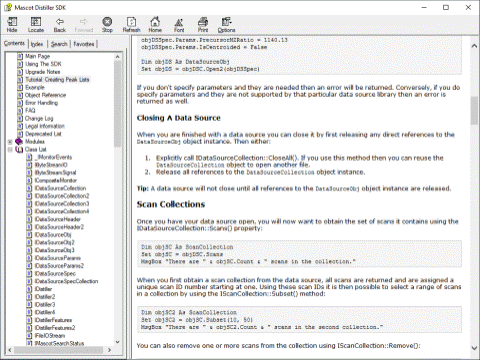Click the Closing A Data Source heading
Viewport: 480px width, 360px height.
[179, 118]
